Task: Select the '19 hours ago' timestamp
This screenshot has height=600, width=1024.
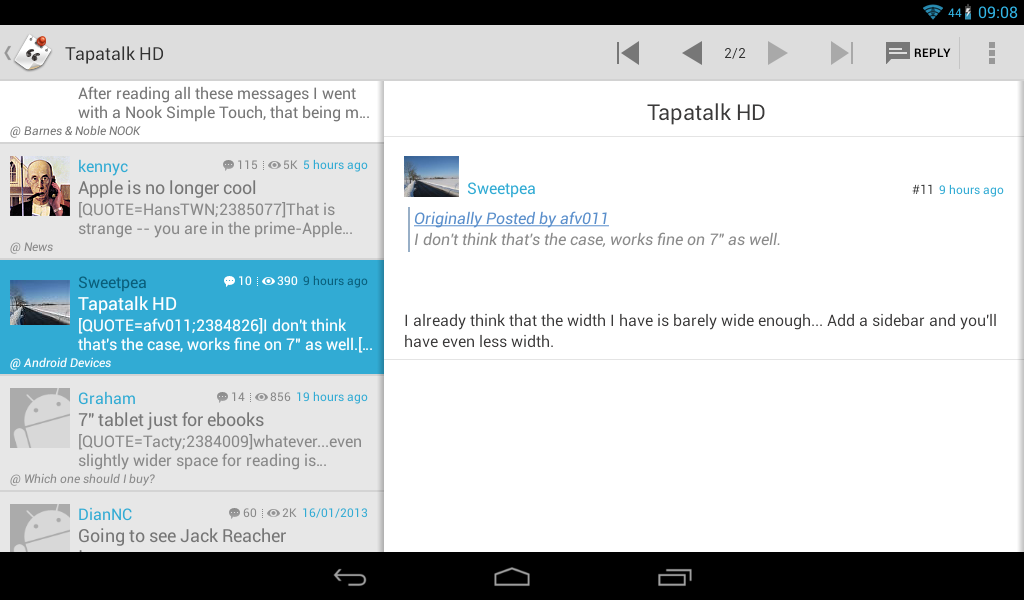Action: (x=332, y=397)
